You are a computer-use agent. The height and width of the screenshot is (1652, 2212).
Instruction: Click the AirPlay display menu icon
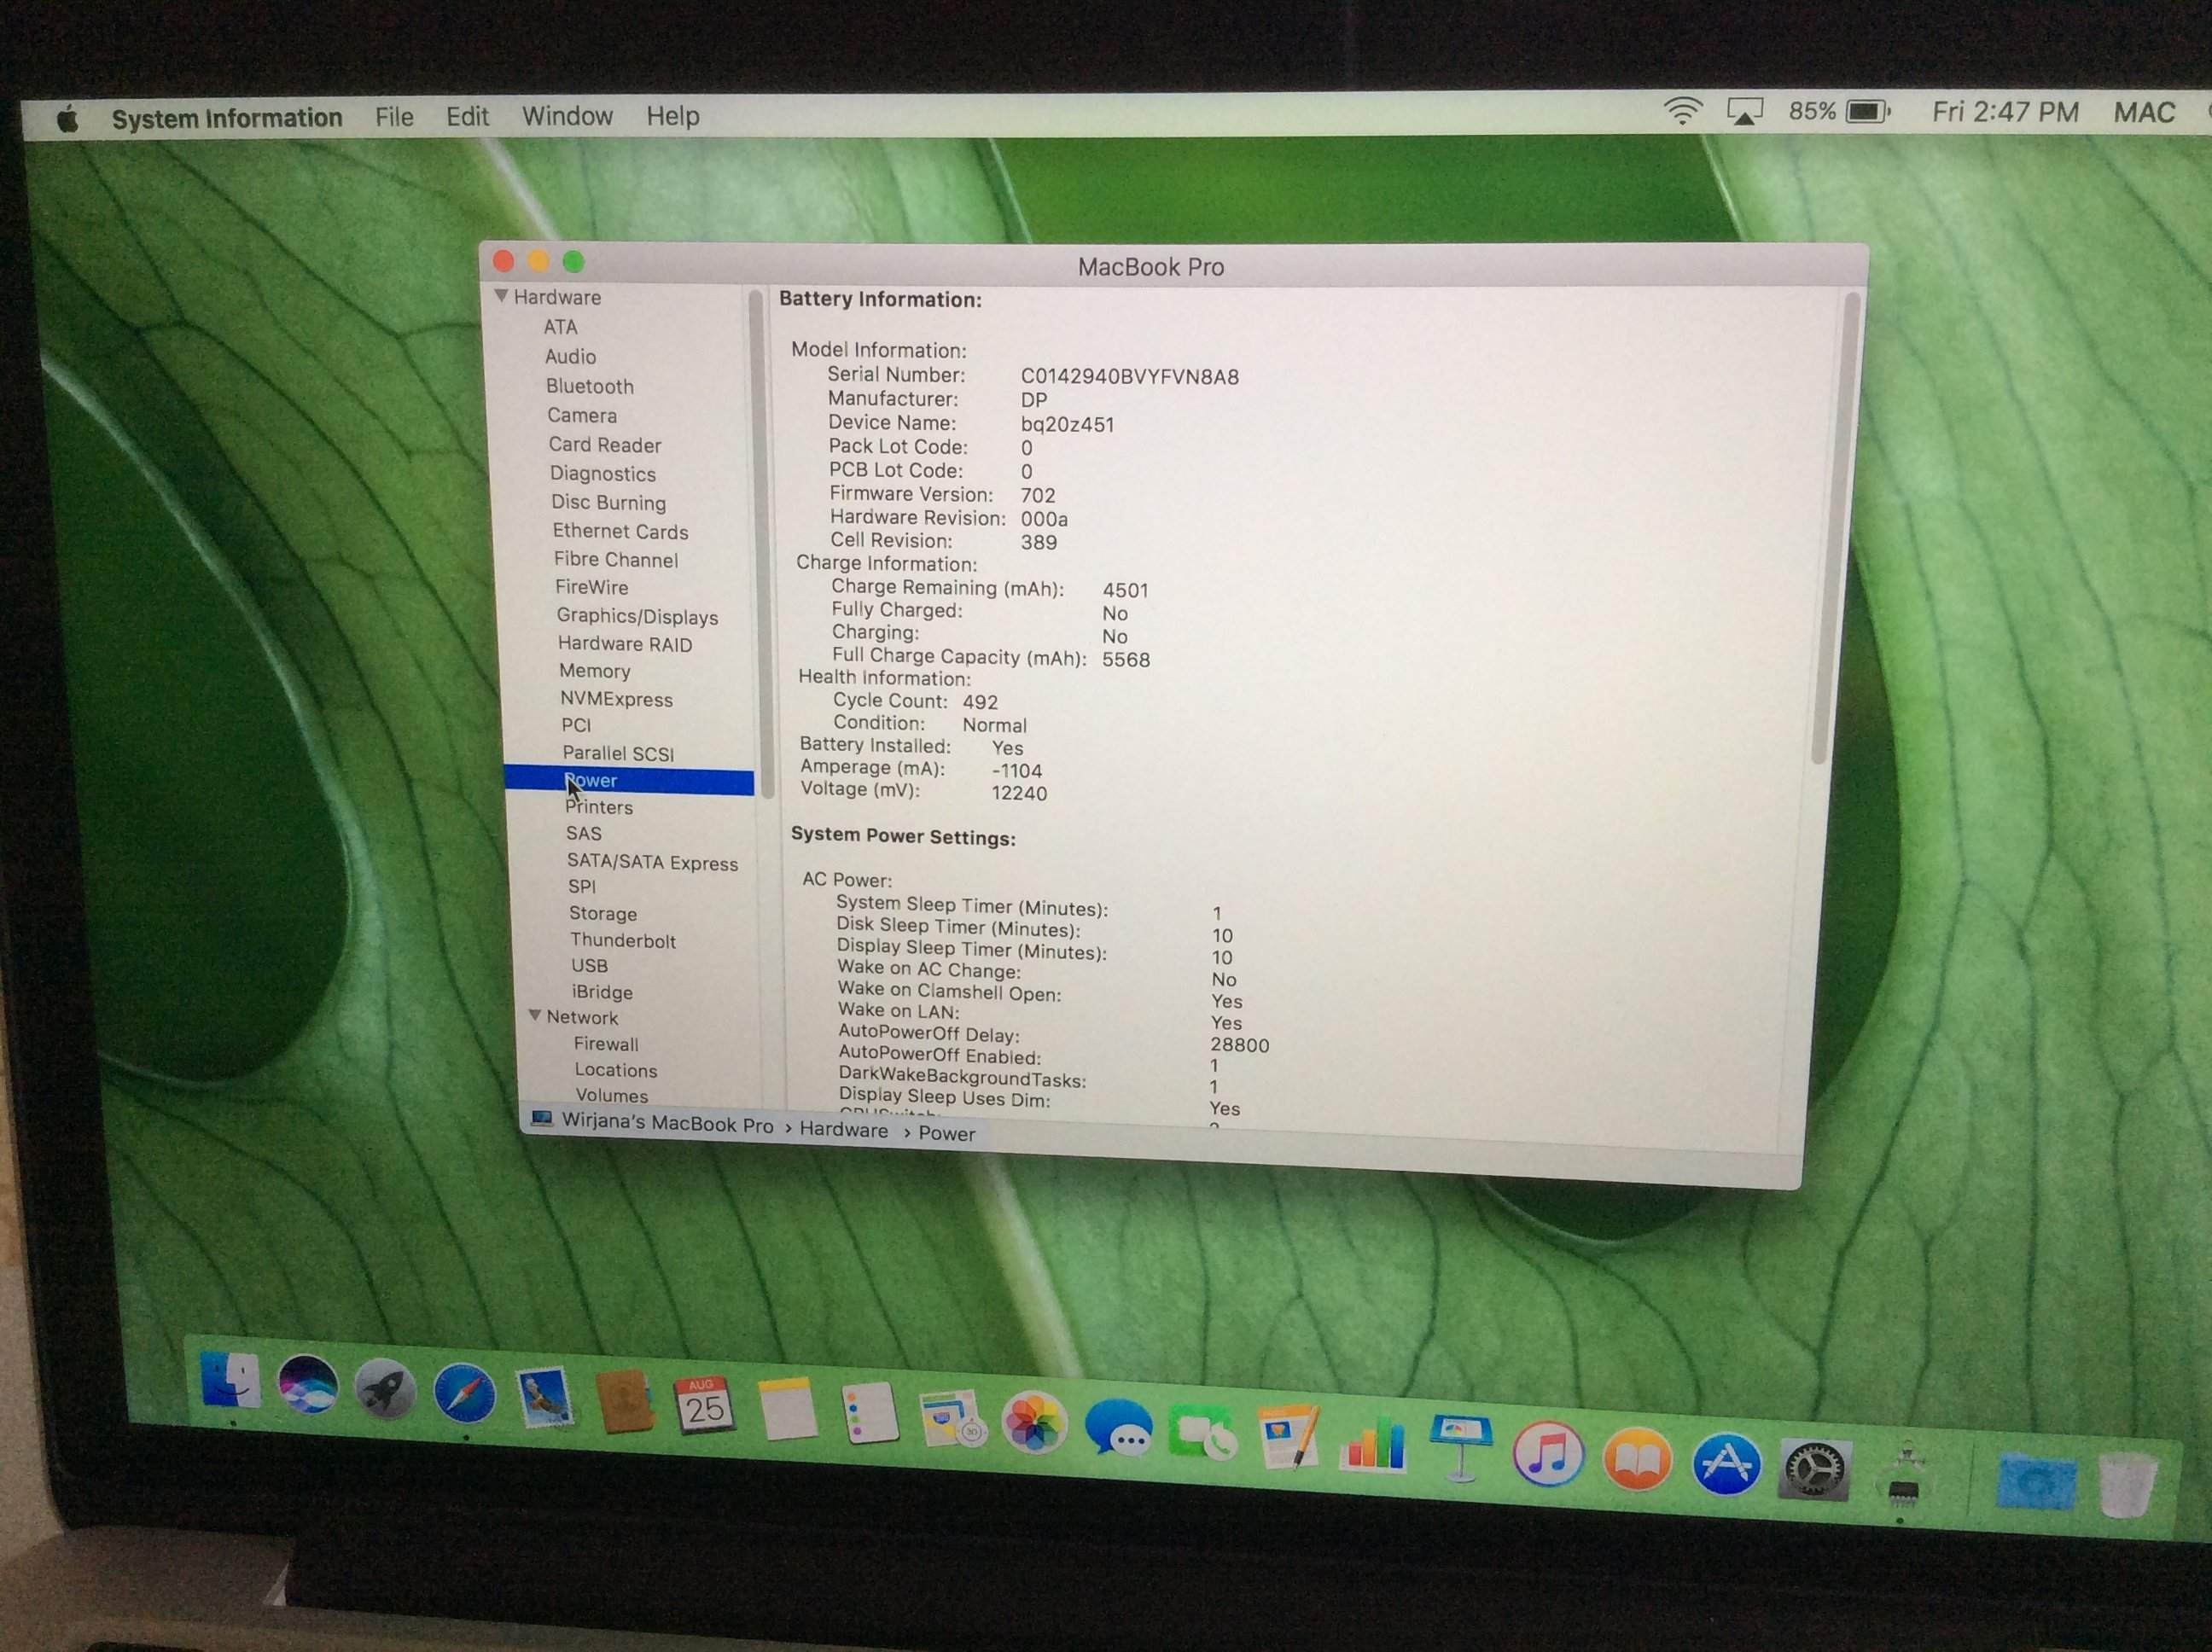[x=1744, y=111]
